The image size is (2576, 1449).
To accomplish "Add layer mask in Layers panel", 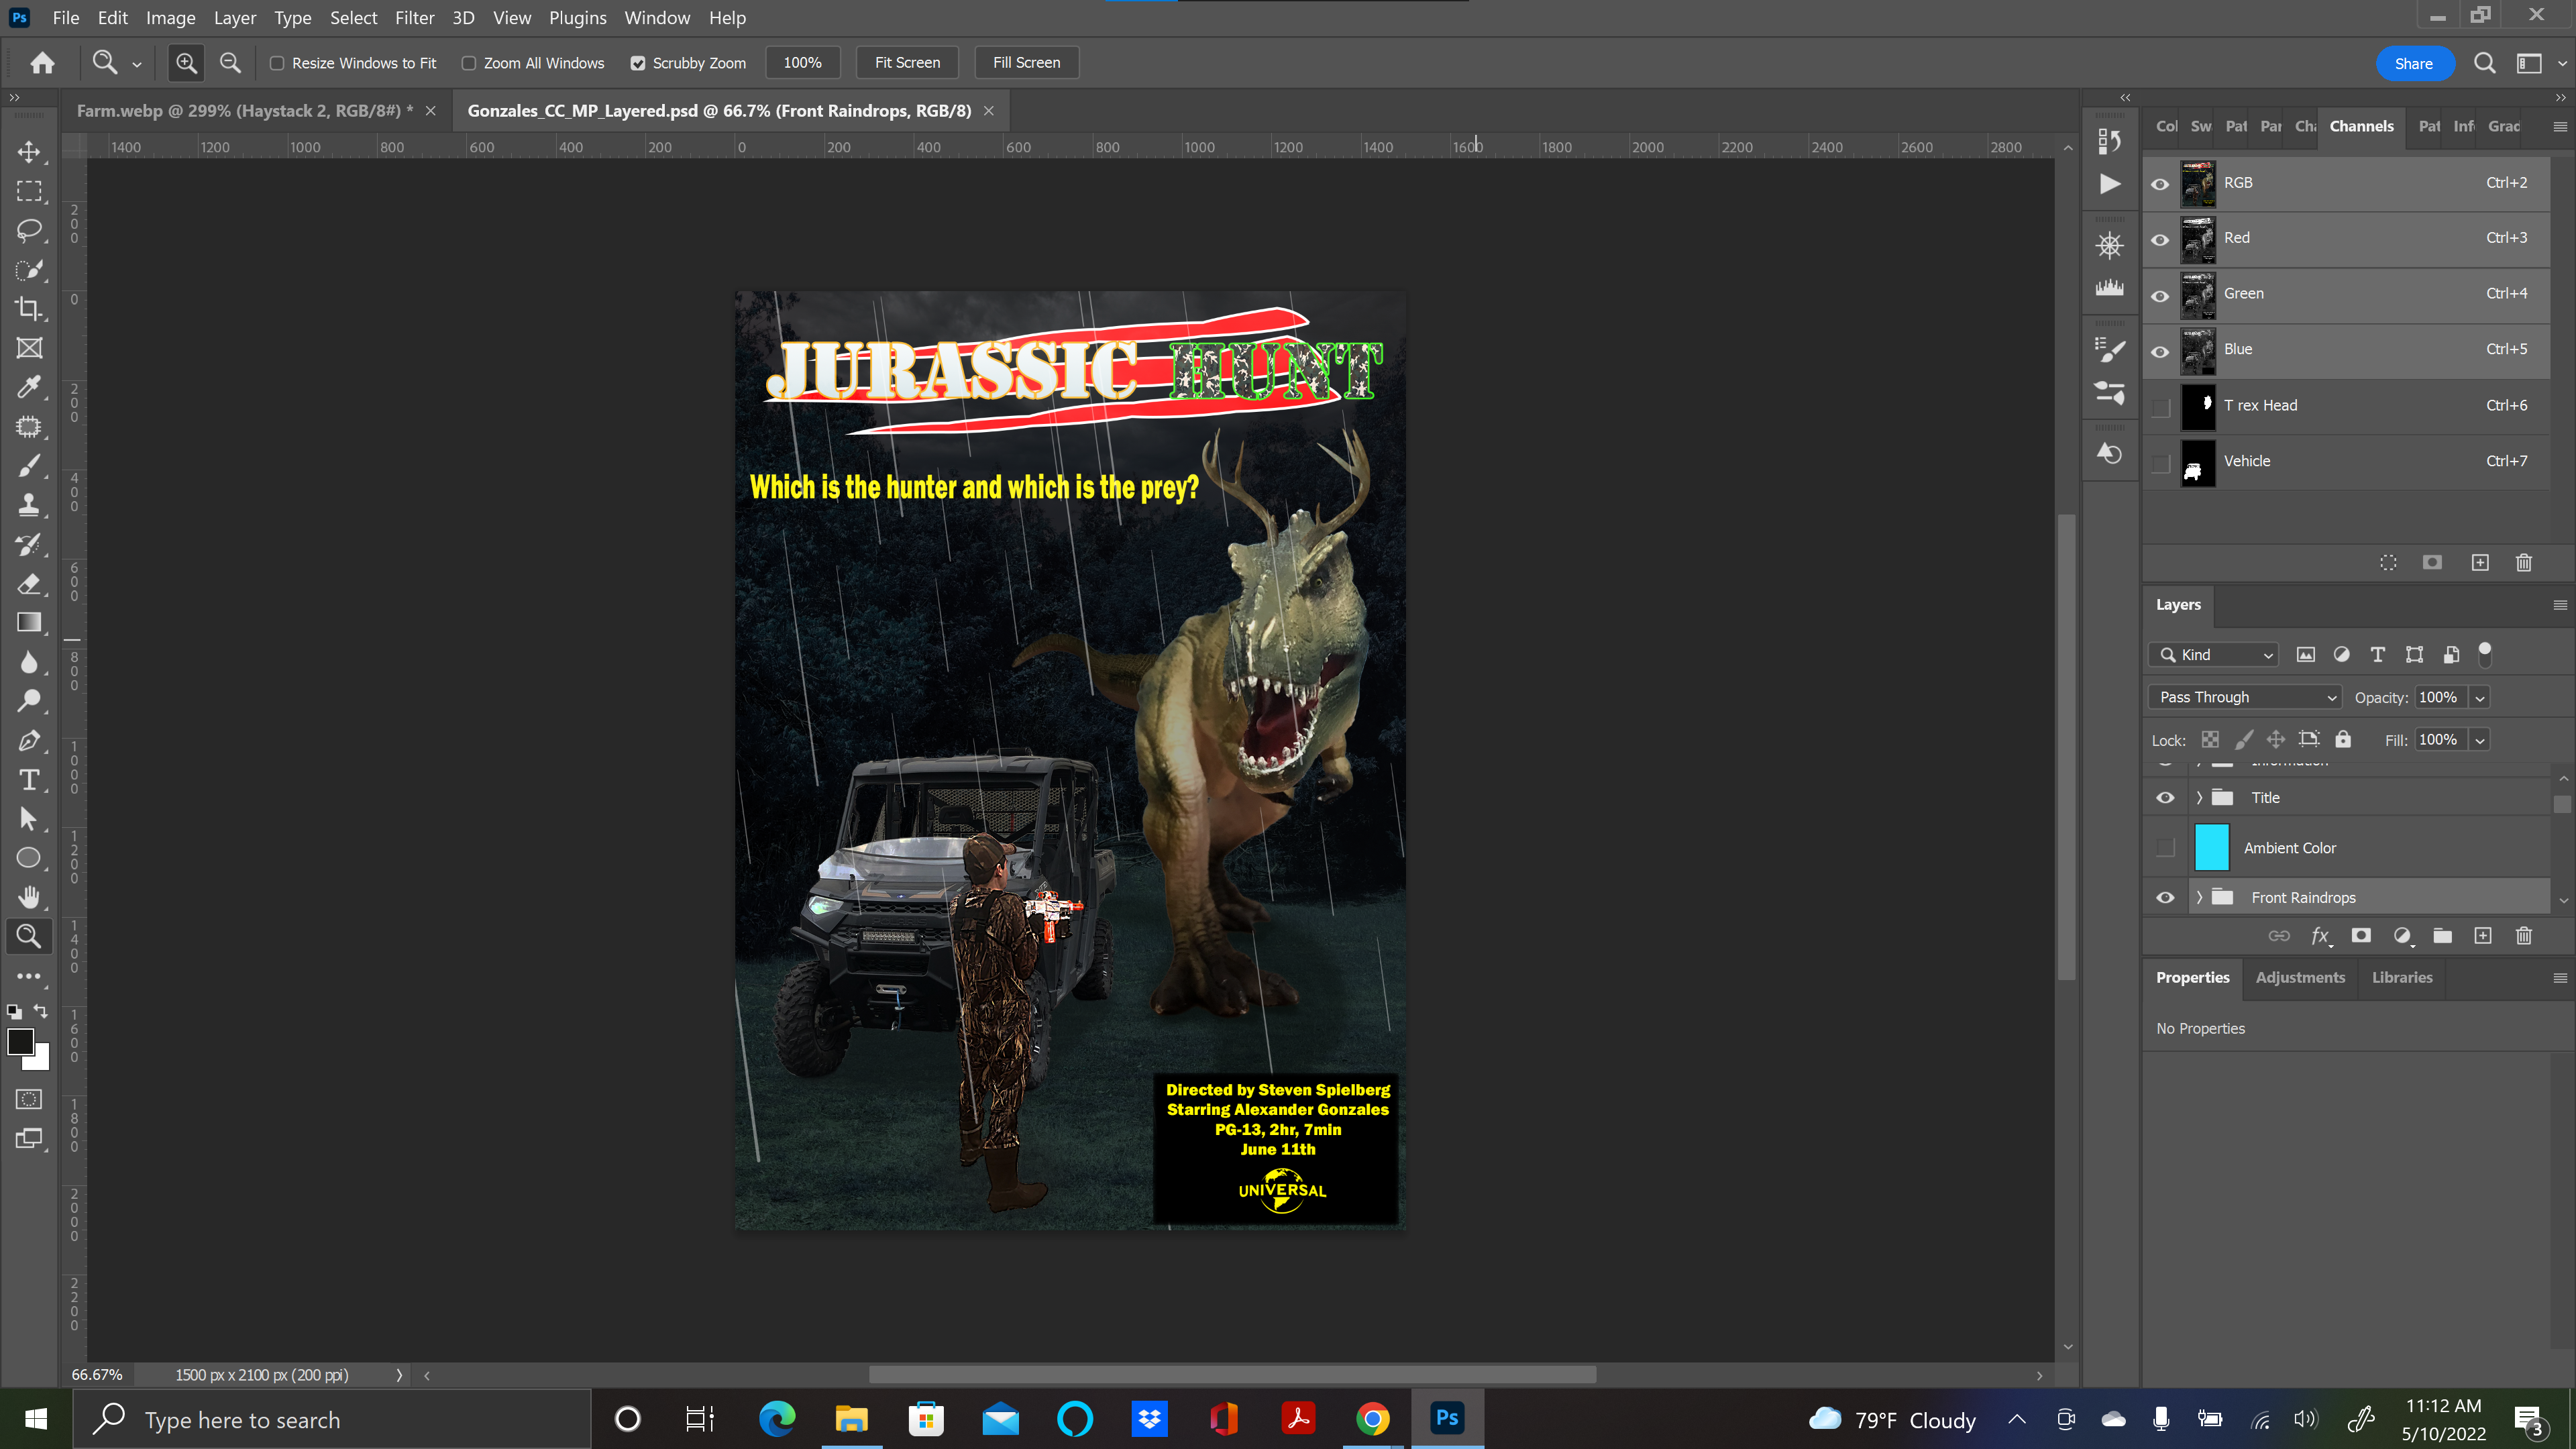I will [x=2361, y=936].
